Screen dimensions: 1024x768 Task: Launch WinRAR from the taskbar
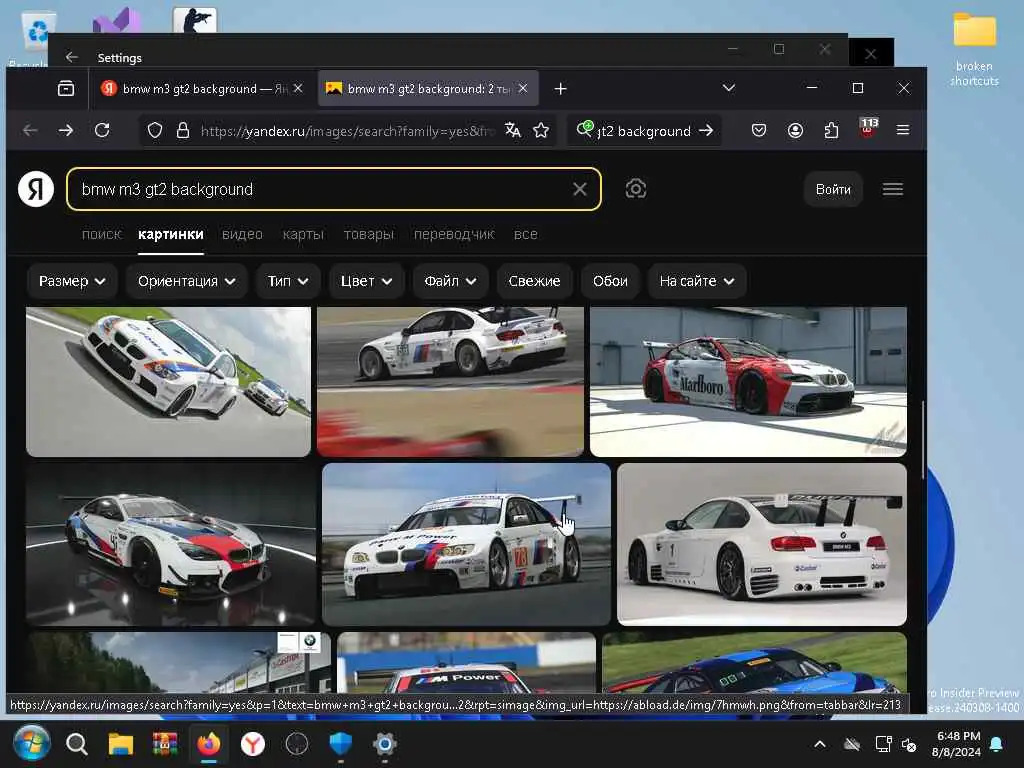coord(165,744)
